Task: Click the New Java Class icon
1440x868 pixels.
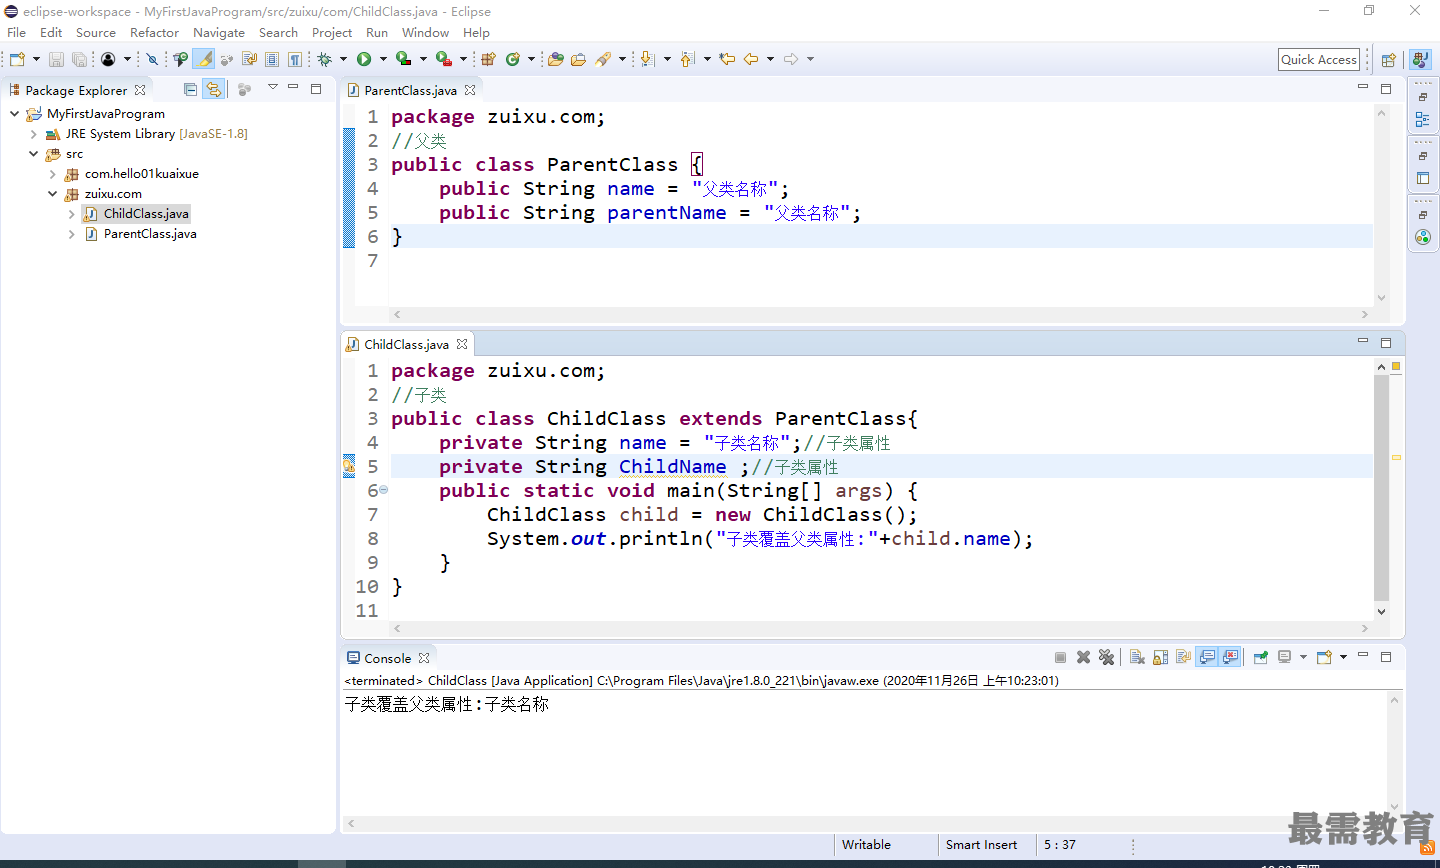Action: click(x=513, y=59)
